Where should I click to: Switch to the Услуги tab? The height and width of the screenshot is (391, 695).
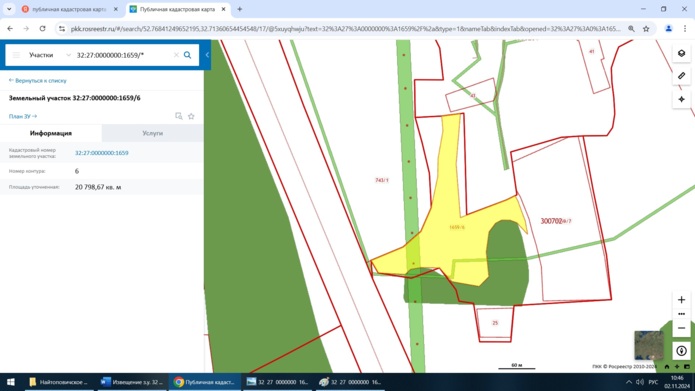(152, 133)
